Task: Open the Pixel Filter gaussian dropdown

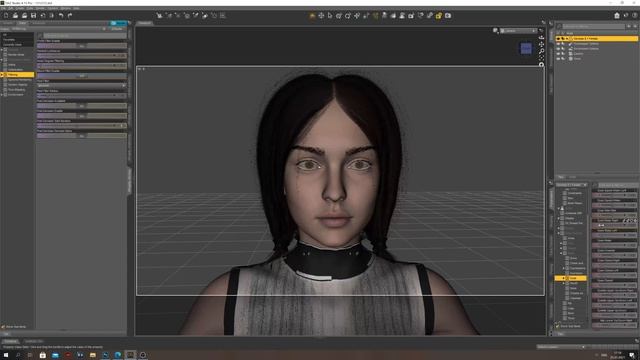Action: (82, 86)
